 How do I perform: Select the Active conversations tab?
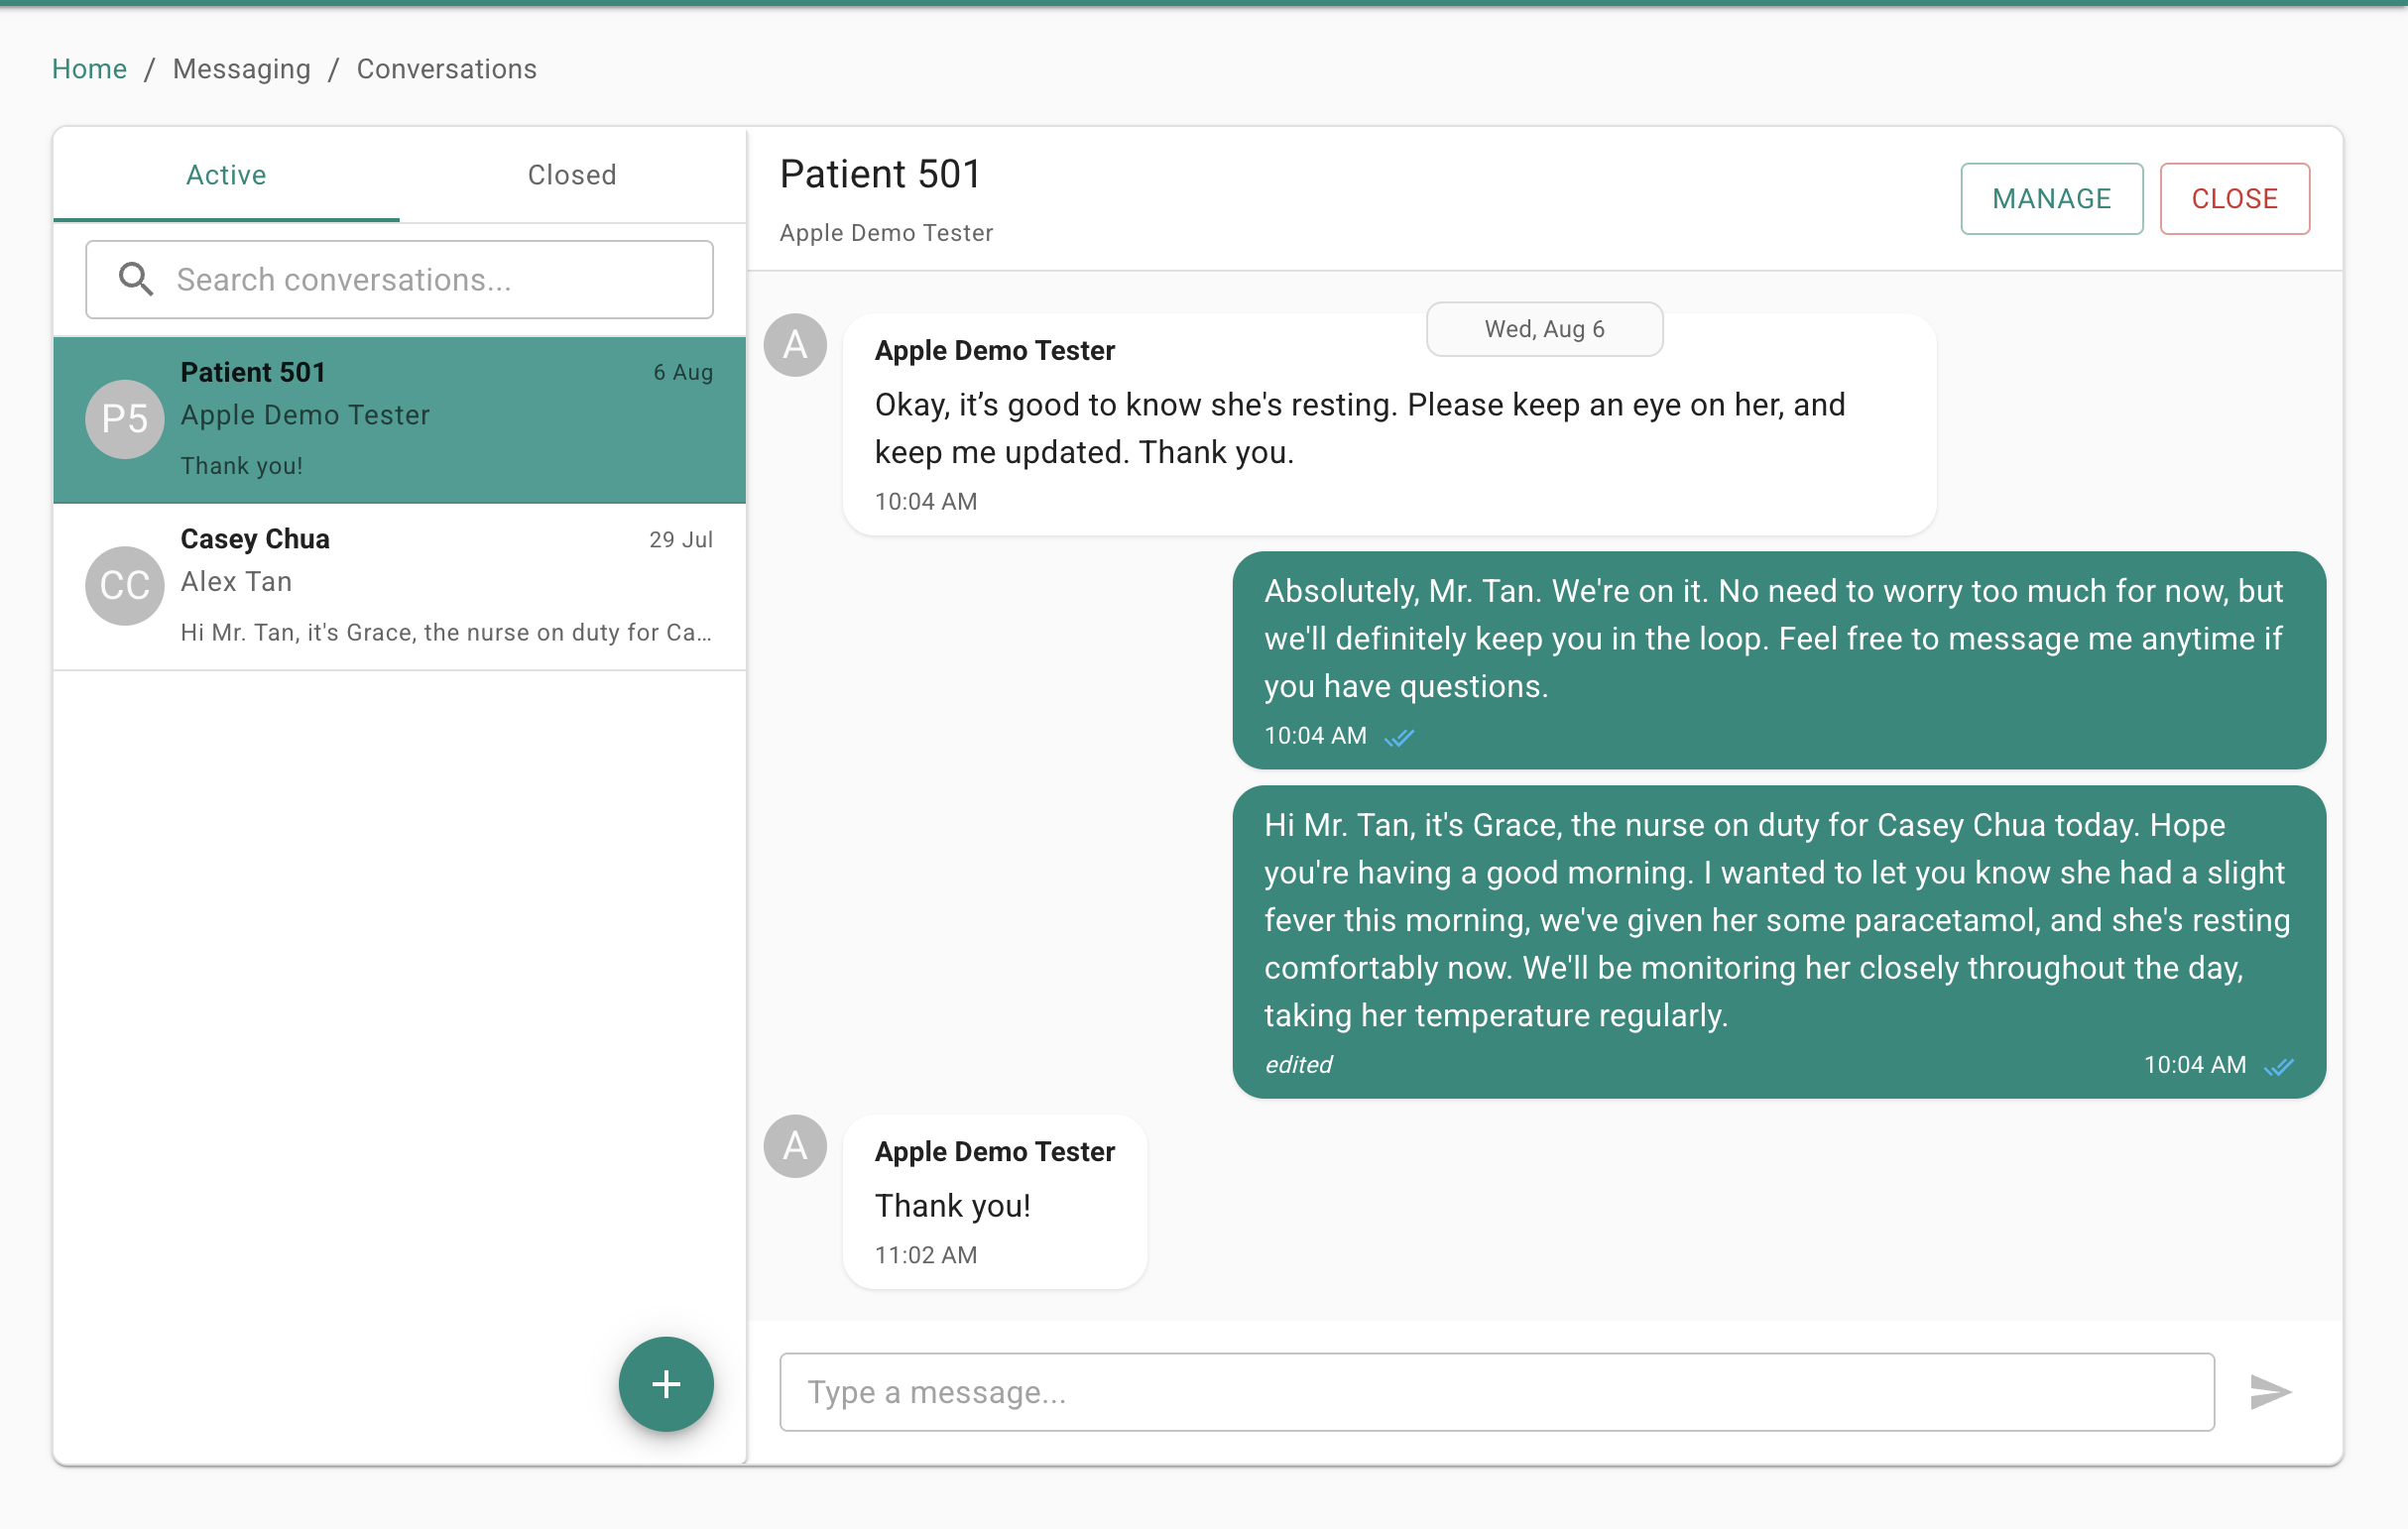click(x=226, y=175)
